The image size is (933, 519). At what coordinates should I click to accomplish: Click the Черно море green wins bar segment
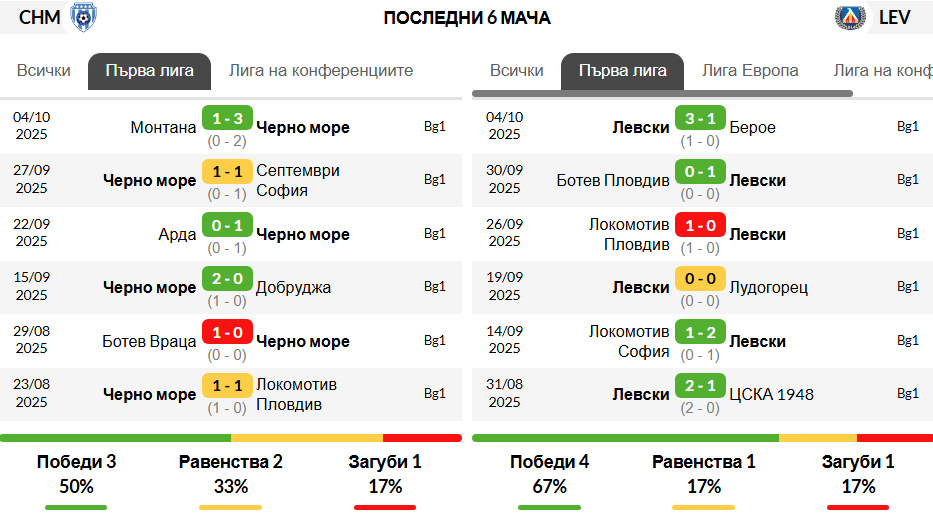[115, 438]
